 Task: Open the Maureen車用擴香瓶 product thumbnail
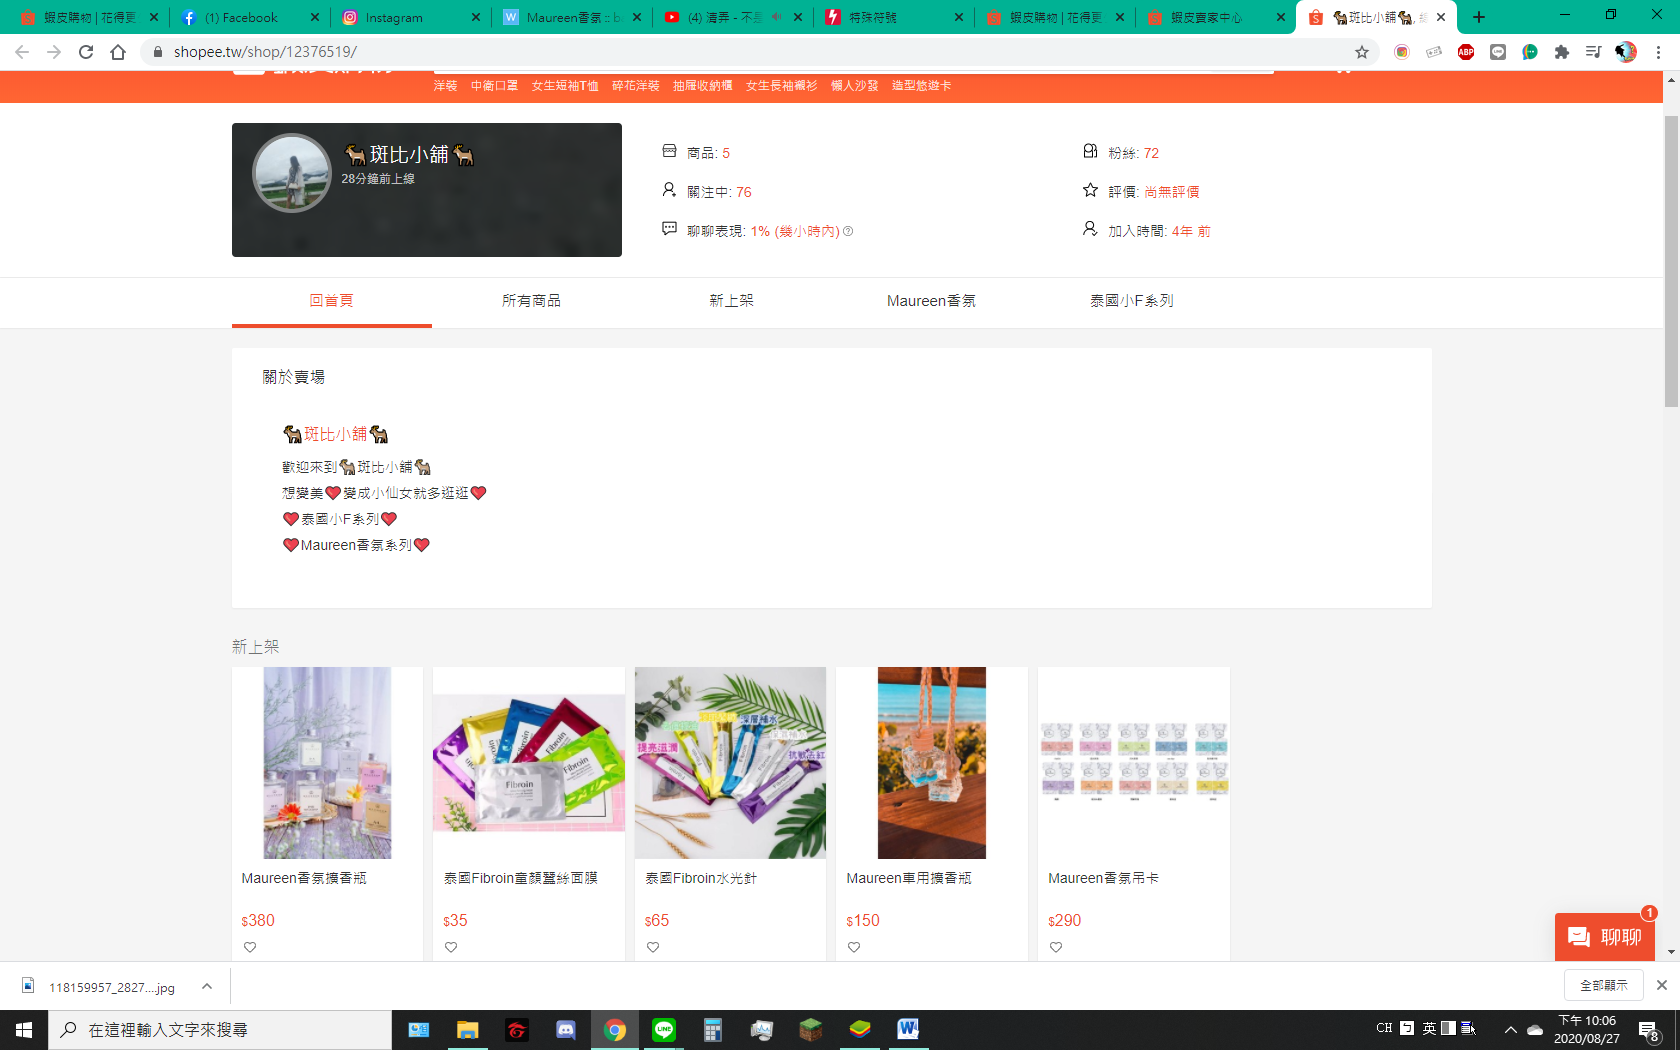931,763
